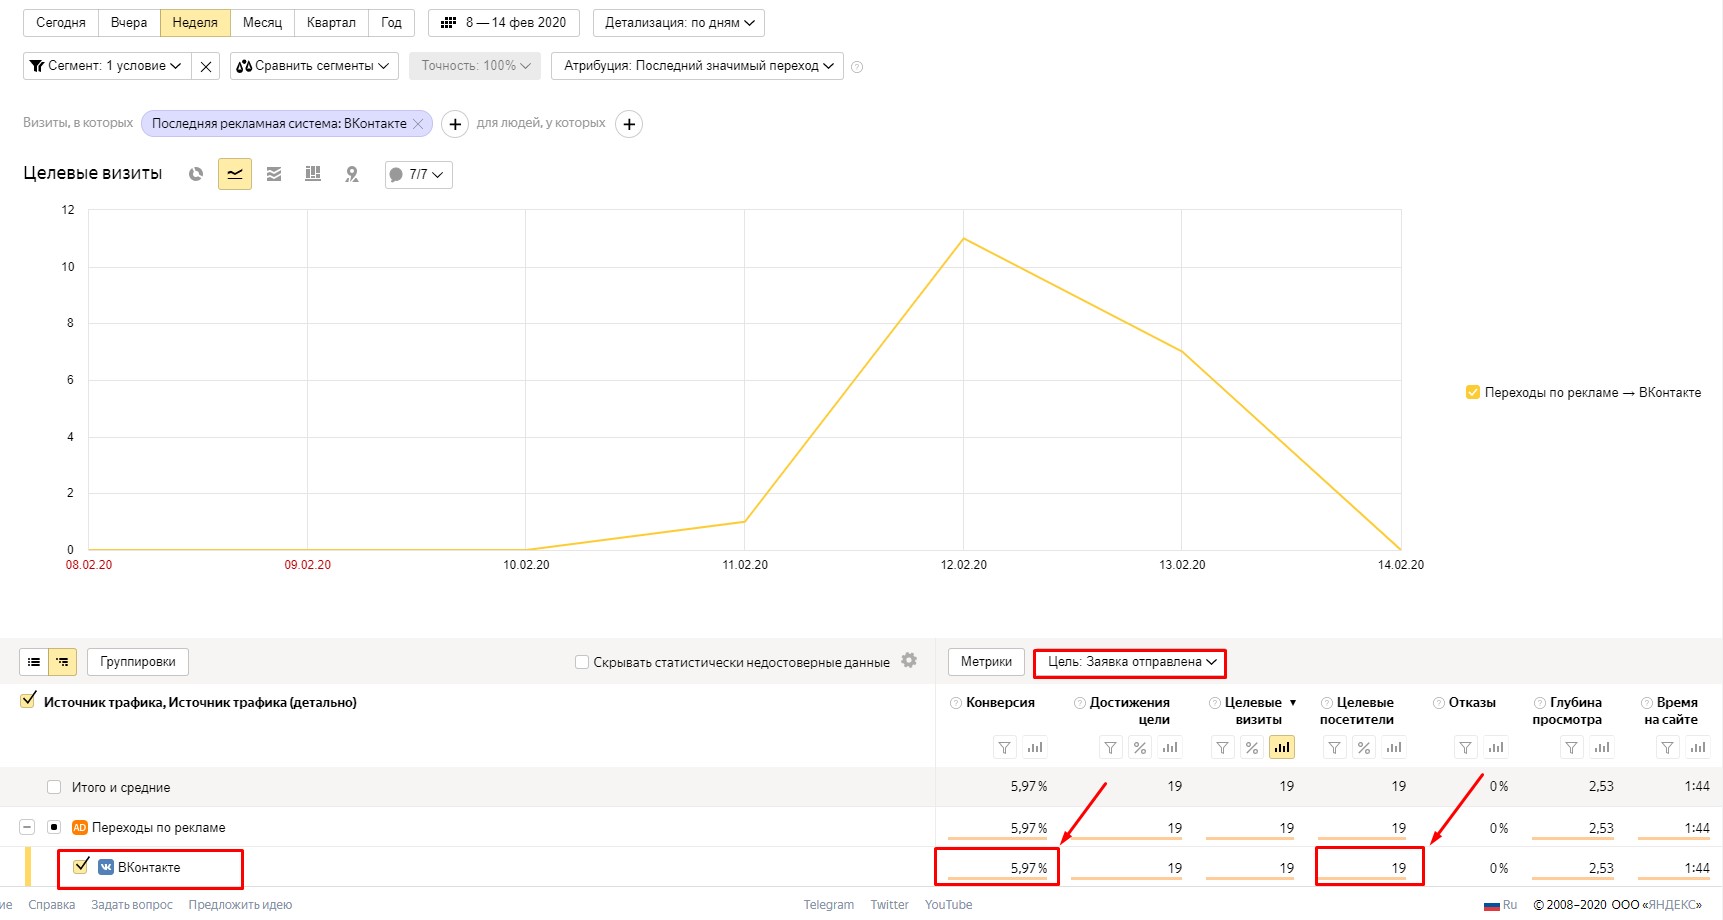Viewport: 1723px width, 920px height.
Task: Toggle the Целевые визиты chart icon
Action: pos(1282,747)
